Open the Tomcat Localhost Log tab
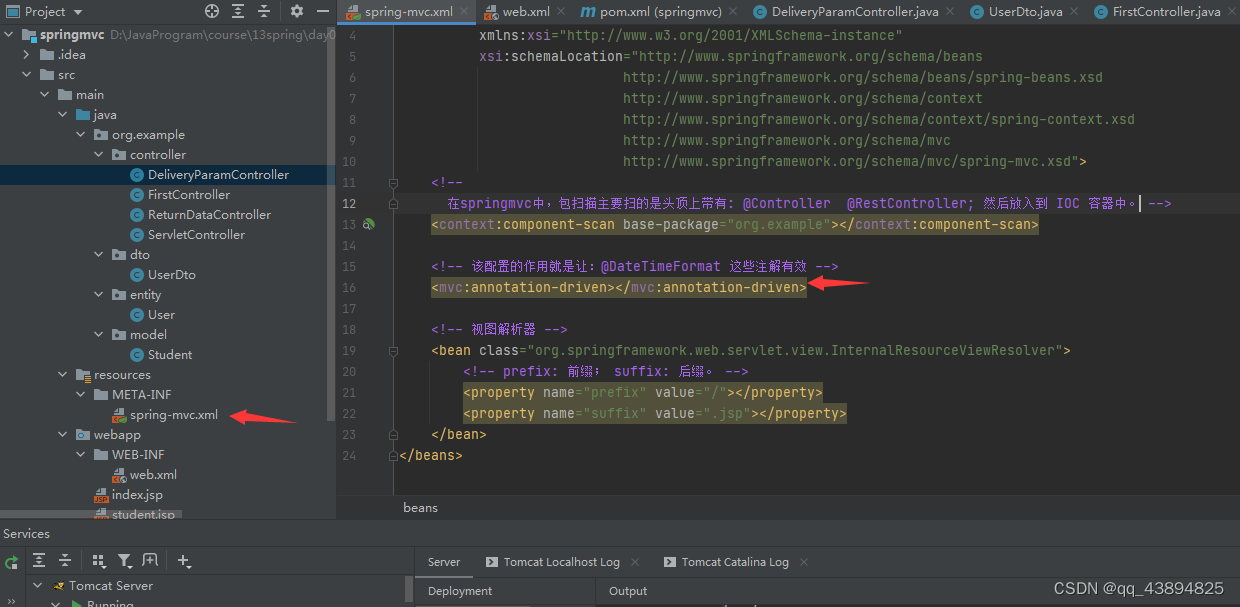Screen dimensions: 1240x607 tap(561, 562)
